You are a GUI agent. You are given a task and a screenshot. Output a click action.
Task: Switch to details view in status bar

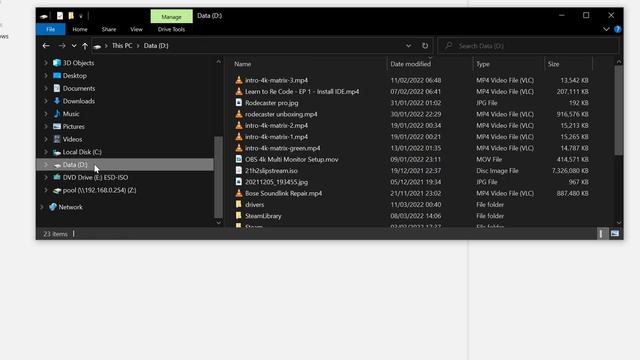(601, 233)
